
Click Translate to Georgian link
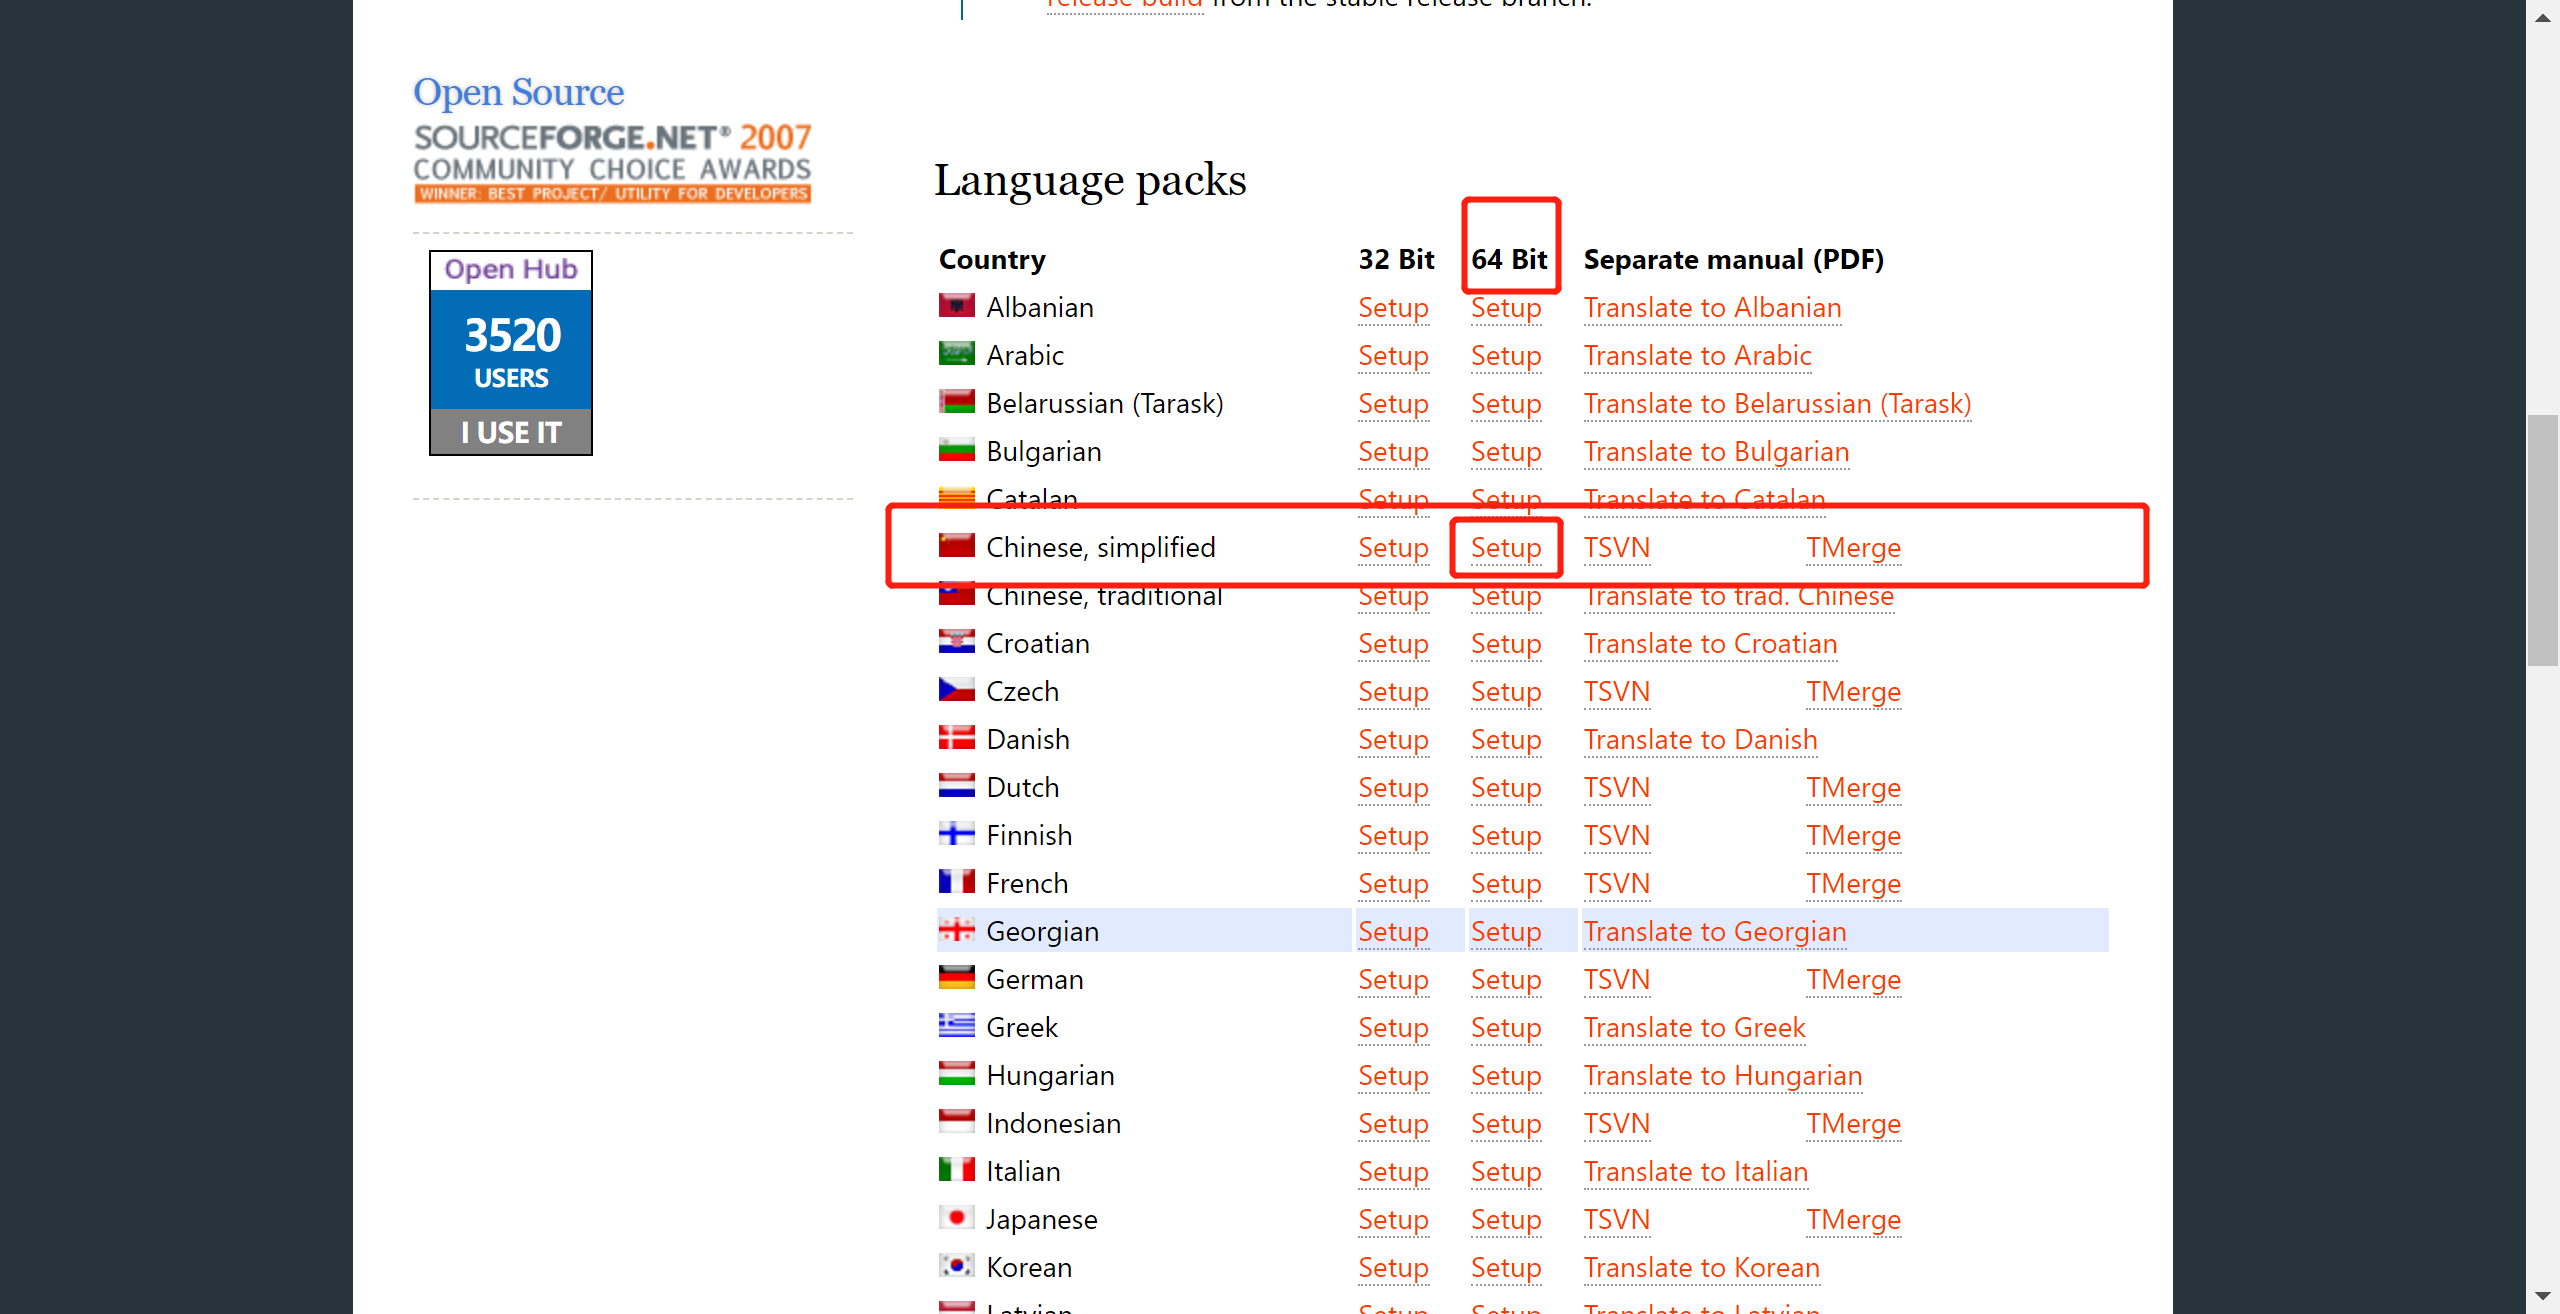tap(1715, 932)
